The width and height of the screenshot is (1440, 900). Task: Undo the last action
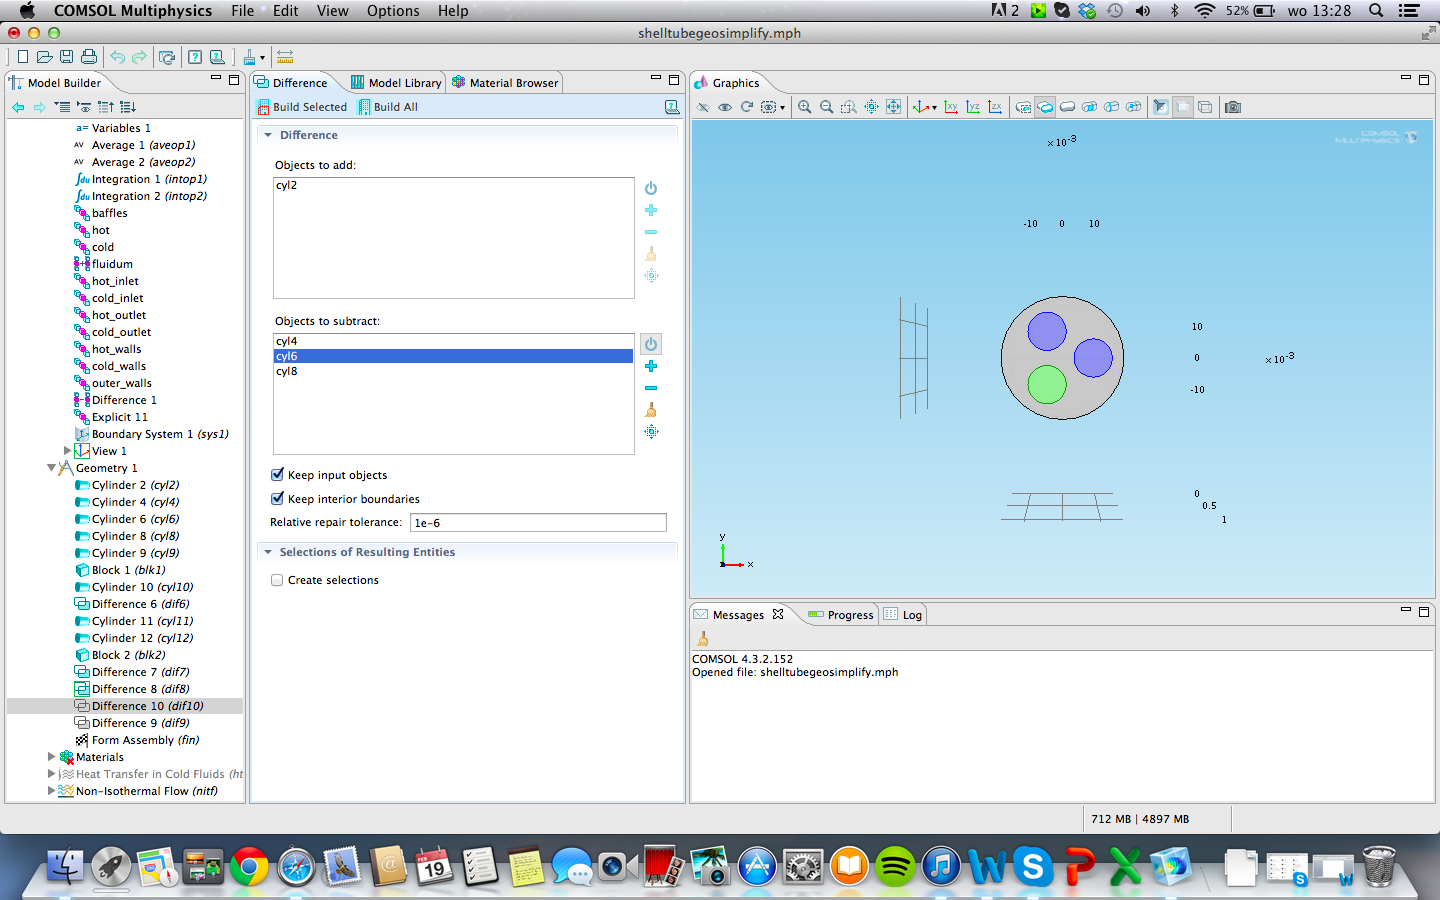pos(117,57)
